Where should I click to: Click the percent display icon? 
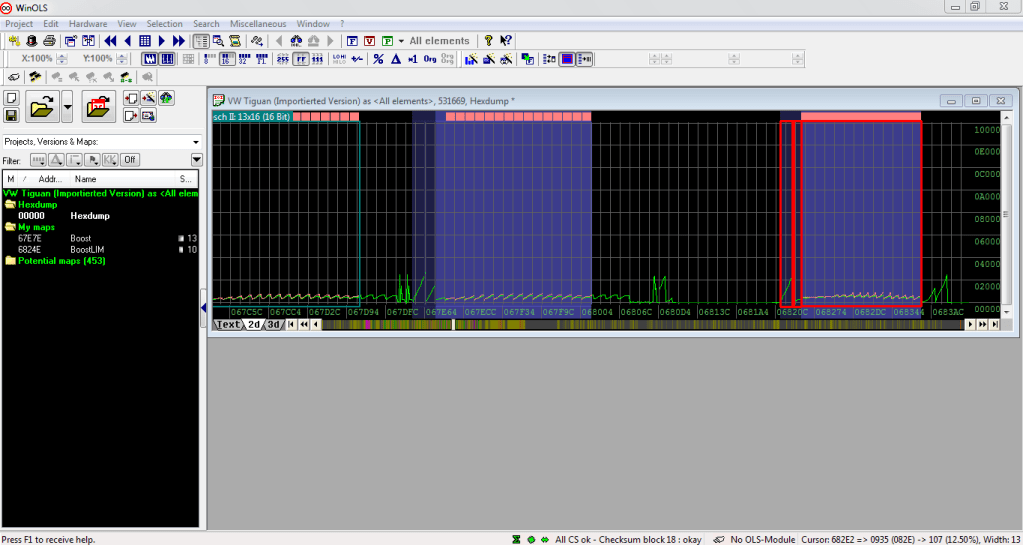click(x=378, y=59)
